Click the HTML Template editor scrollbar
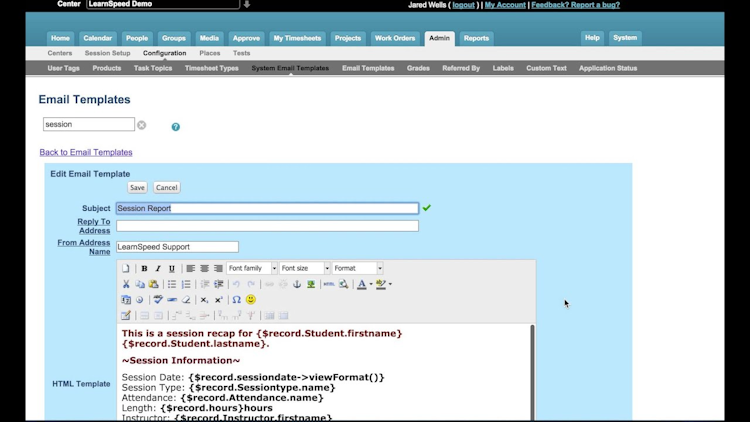This screenshot has width=750, height=422. tap(532, 373)
